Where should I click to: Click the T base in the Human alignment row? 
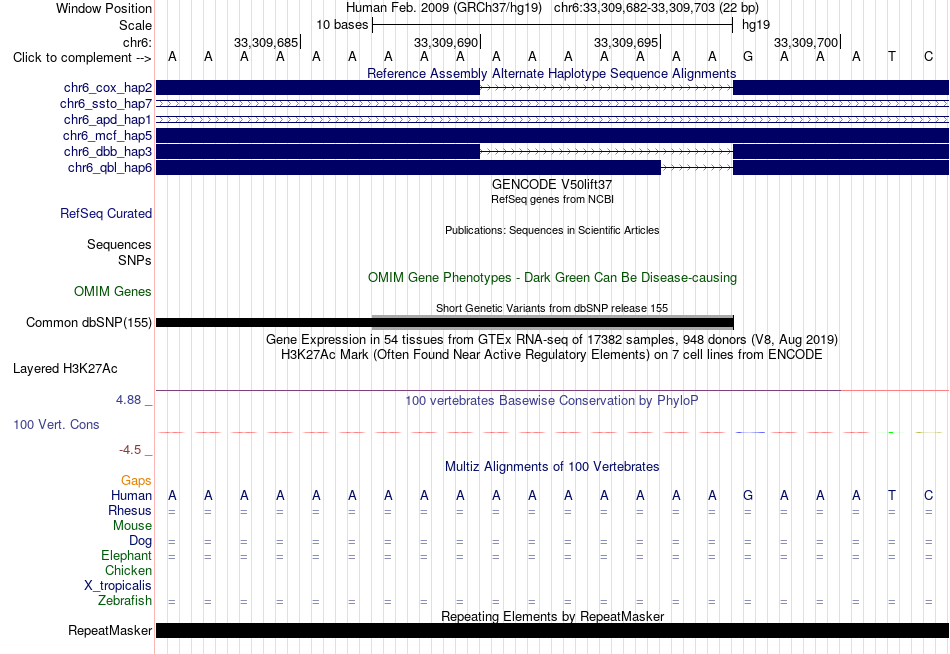891,496
